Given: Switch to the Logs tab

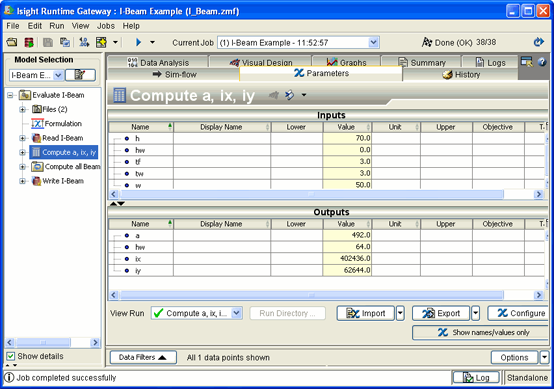Looking at the screenshot, I should click(490, 62).
